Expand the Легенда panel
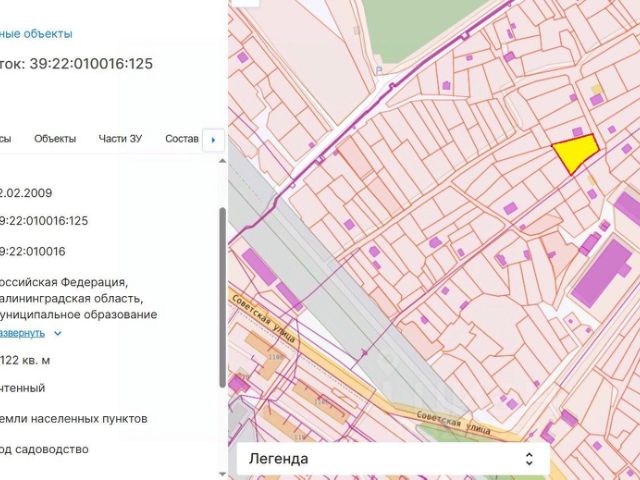This screenshot has width=640, height=480. (x=393, y=459)
